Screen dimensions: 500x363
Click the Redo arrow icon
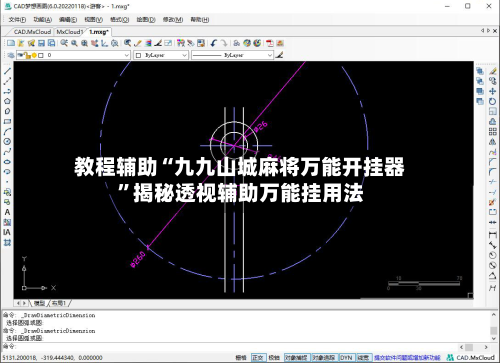224,43
